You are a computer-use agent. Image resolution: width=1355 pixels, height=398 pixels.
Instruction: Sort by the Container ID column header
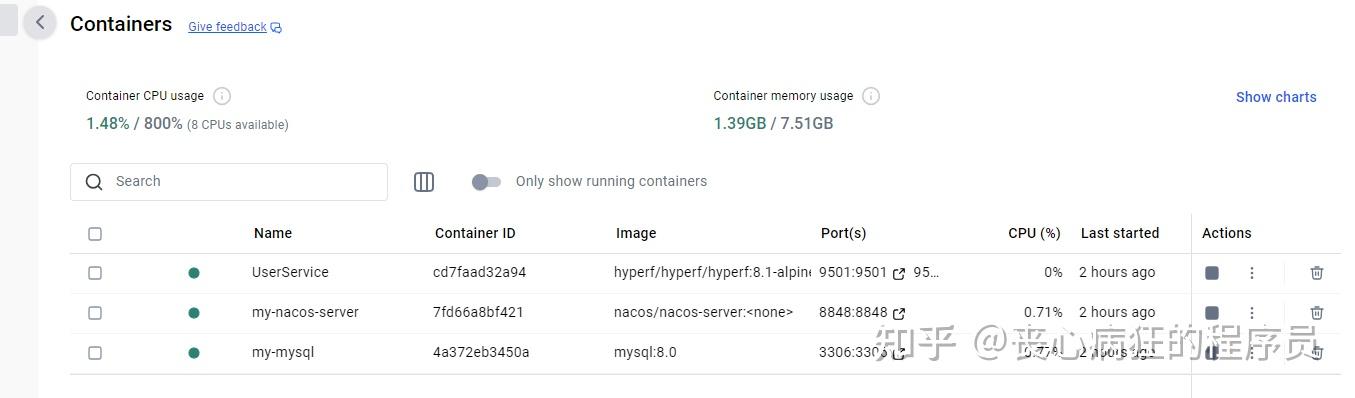pos(475,233)
